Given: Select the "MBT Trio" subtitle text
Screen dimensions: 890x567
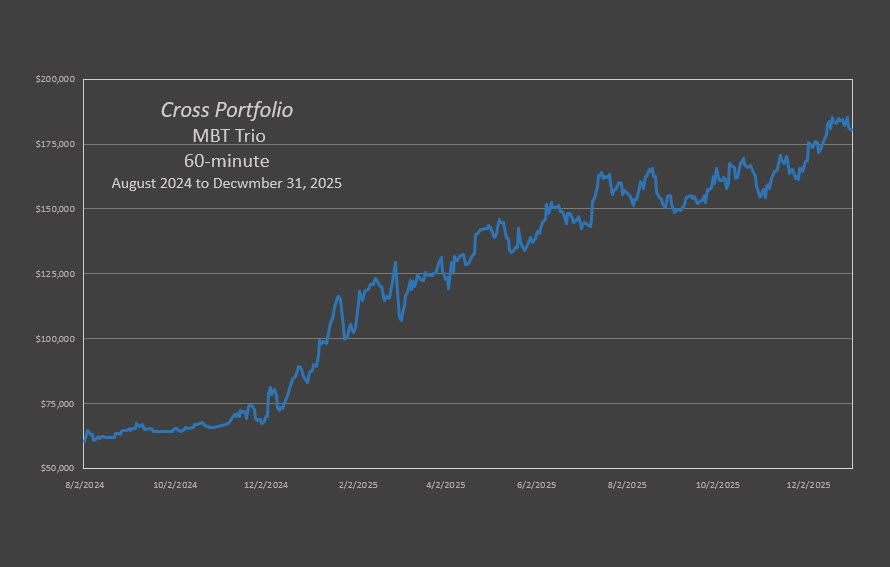Looking at the screenshot, I should coord(227,136).
